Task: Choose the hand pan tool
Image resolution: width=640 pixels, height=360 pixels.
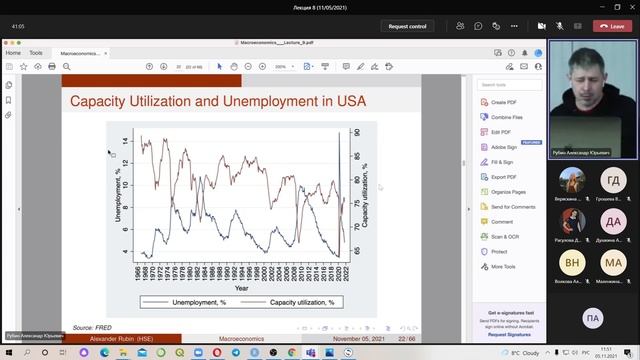Action: click(234, 67)
